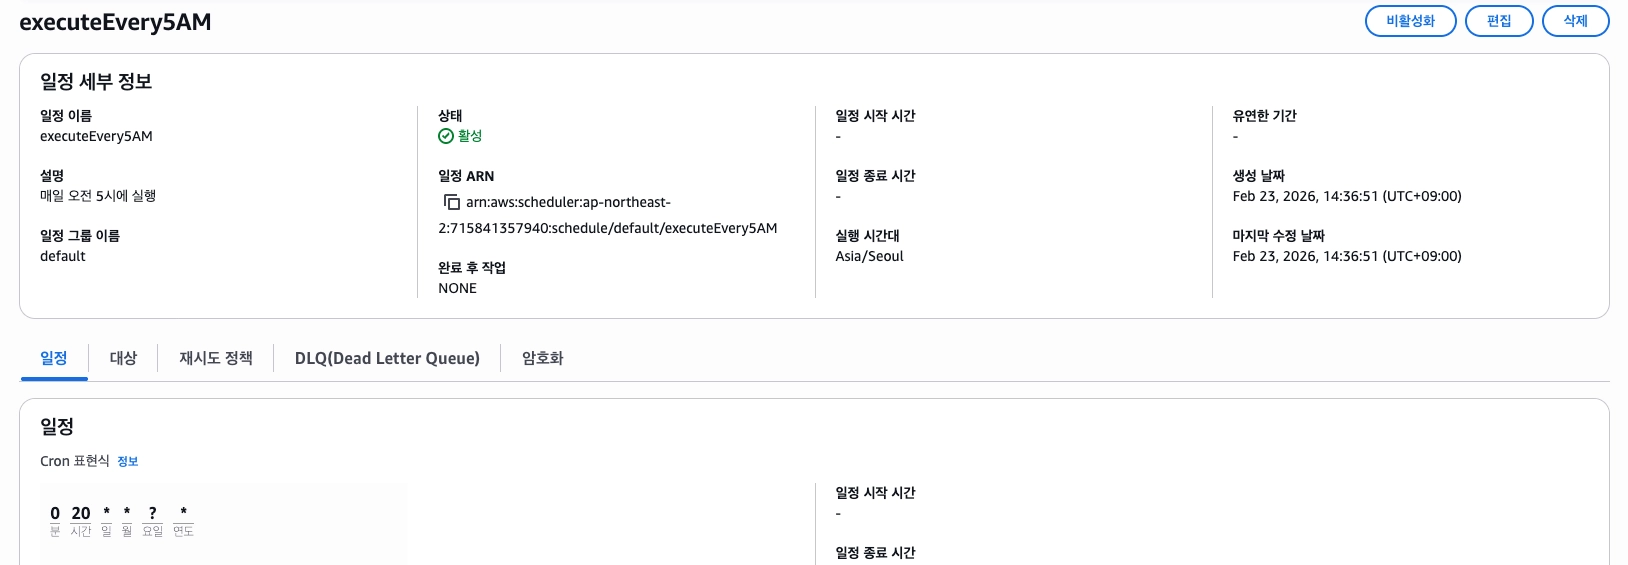
Task: Go to the DLQ(Dead Letter Queue) tab
Action: pos(387,358)
